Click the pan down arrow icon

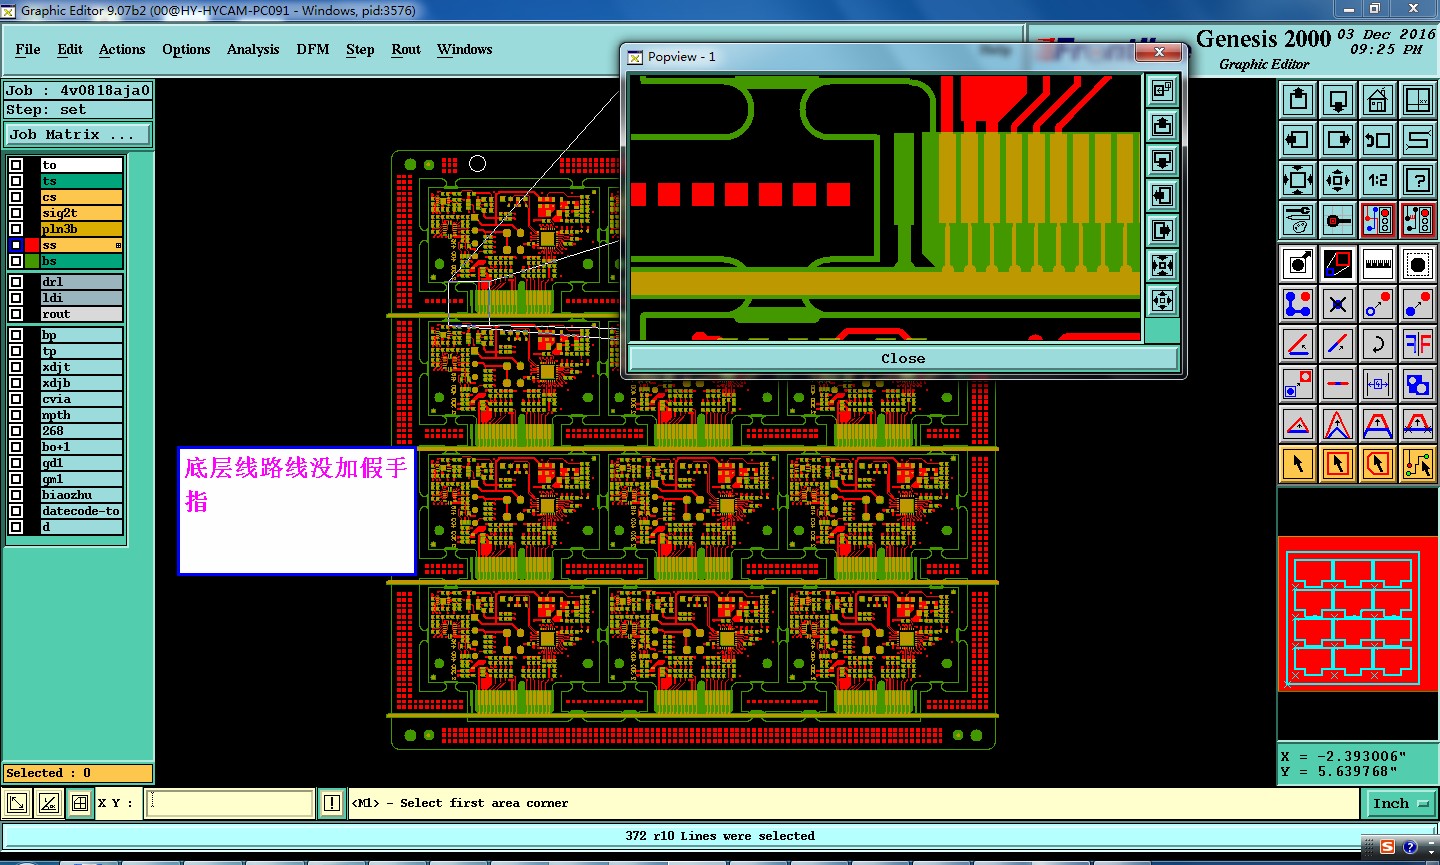[1338, 100]
